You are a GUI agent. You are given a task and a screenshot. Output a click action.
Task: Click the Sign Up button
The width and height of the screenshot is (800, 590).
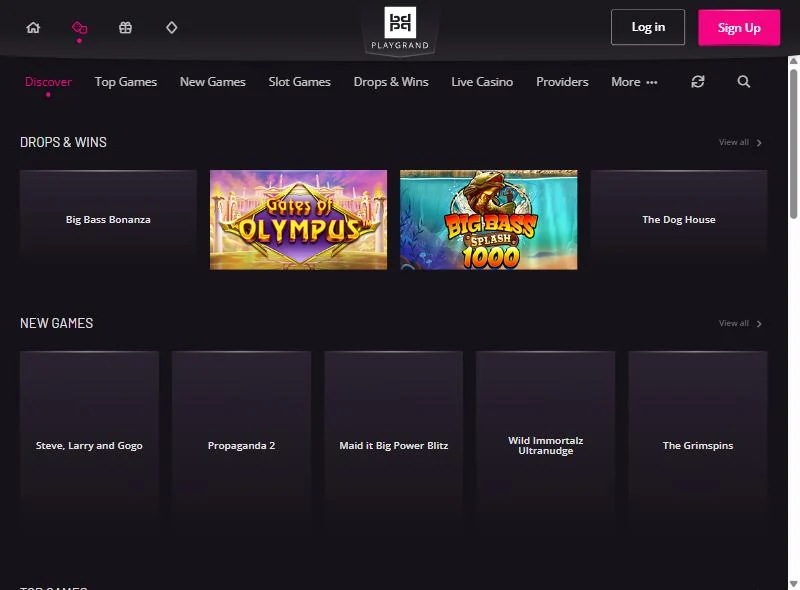click(739, 28)
